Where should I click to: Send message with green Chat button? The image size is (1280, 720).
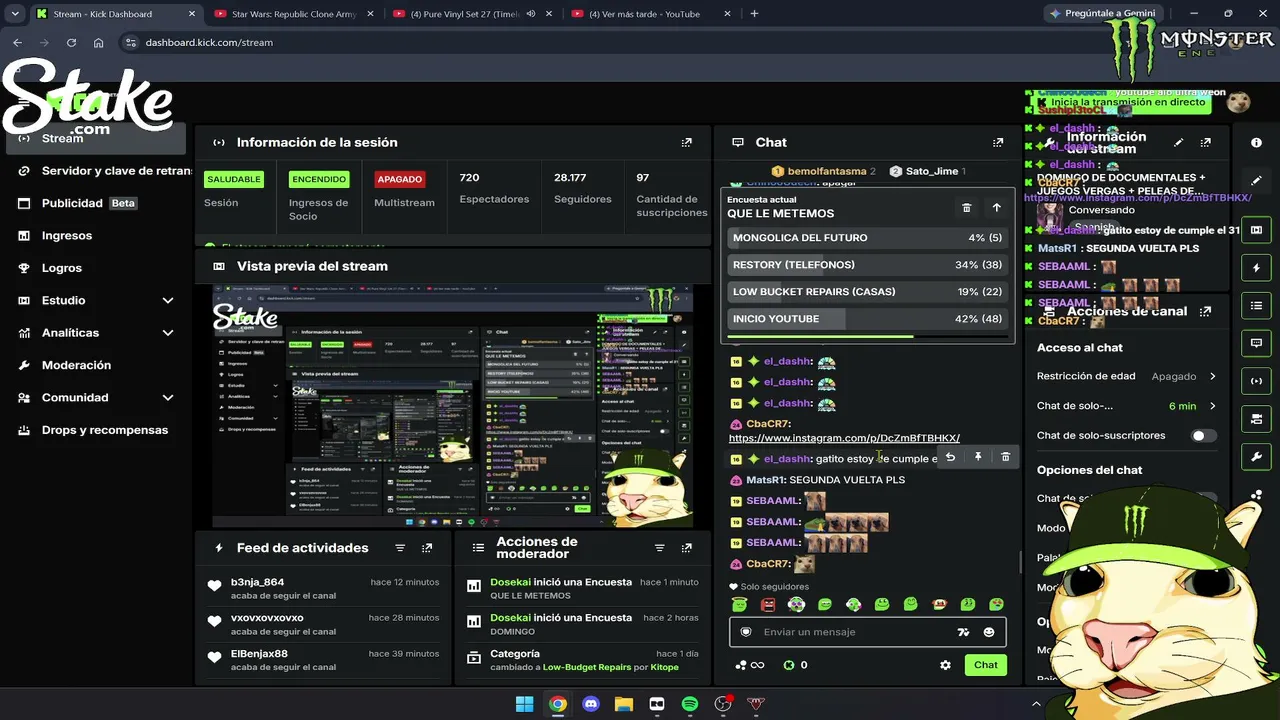(x=986, y=665)
